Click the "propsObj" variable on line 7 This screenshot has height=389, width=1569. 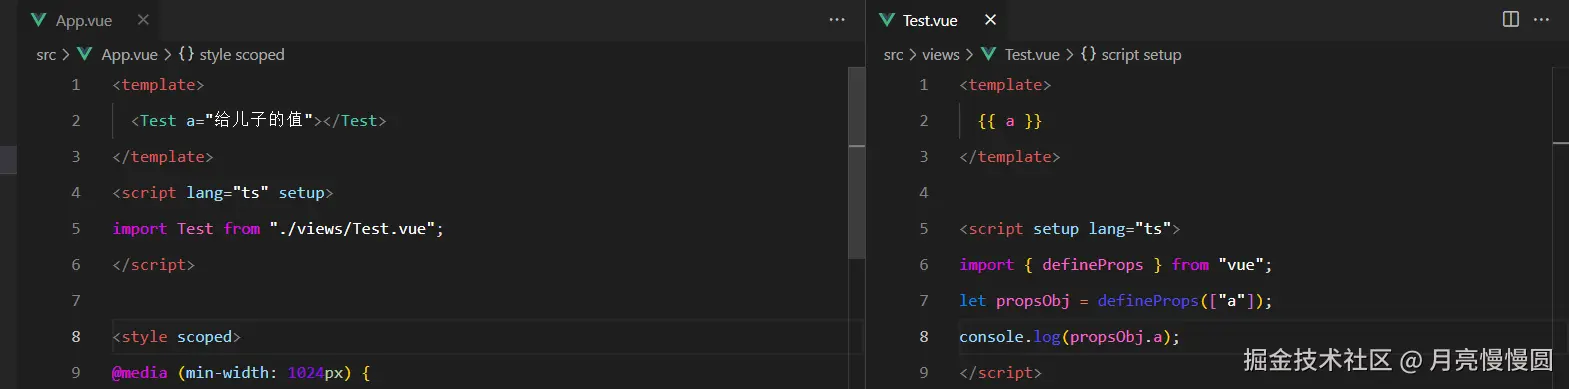(x=1033, y=301)
